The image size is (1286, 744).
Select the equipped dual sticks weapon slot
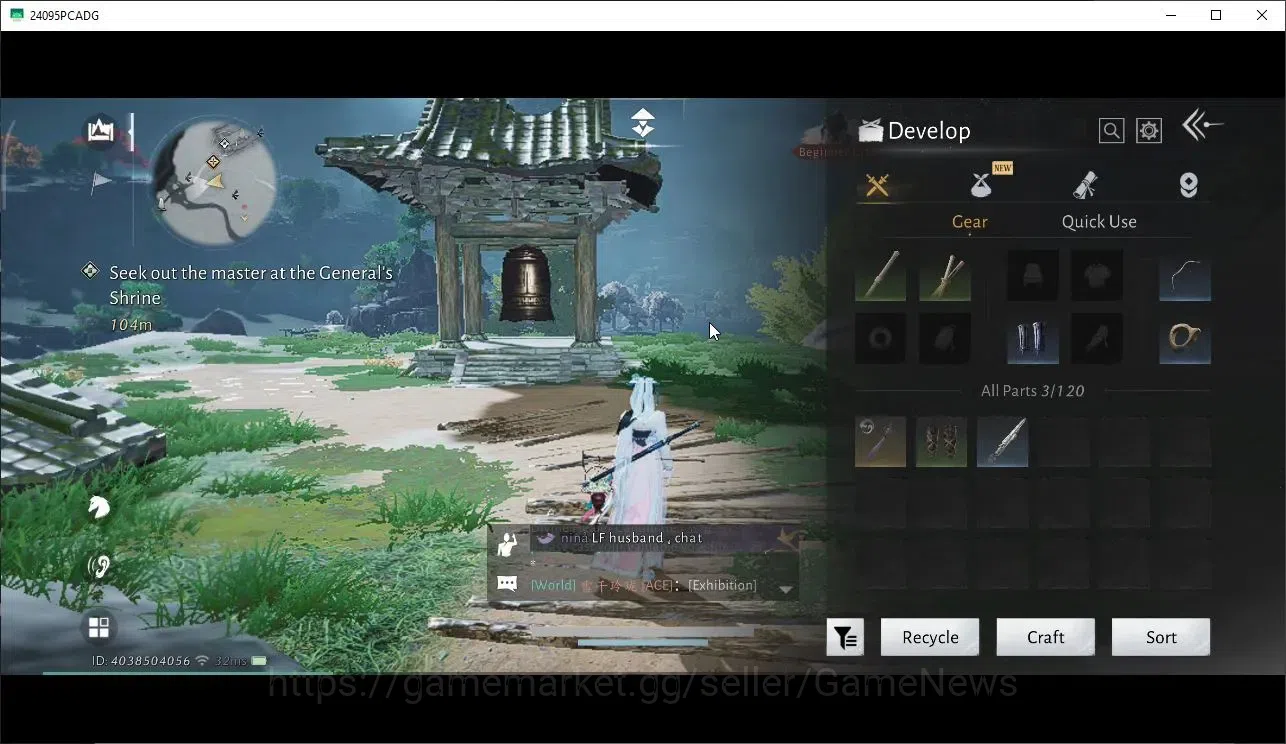click(945, 275)
